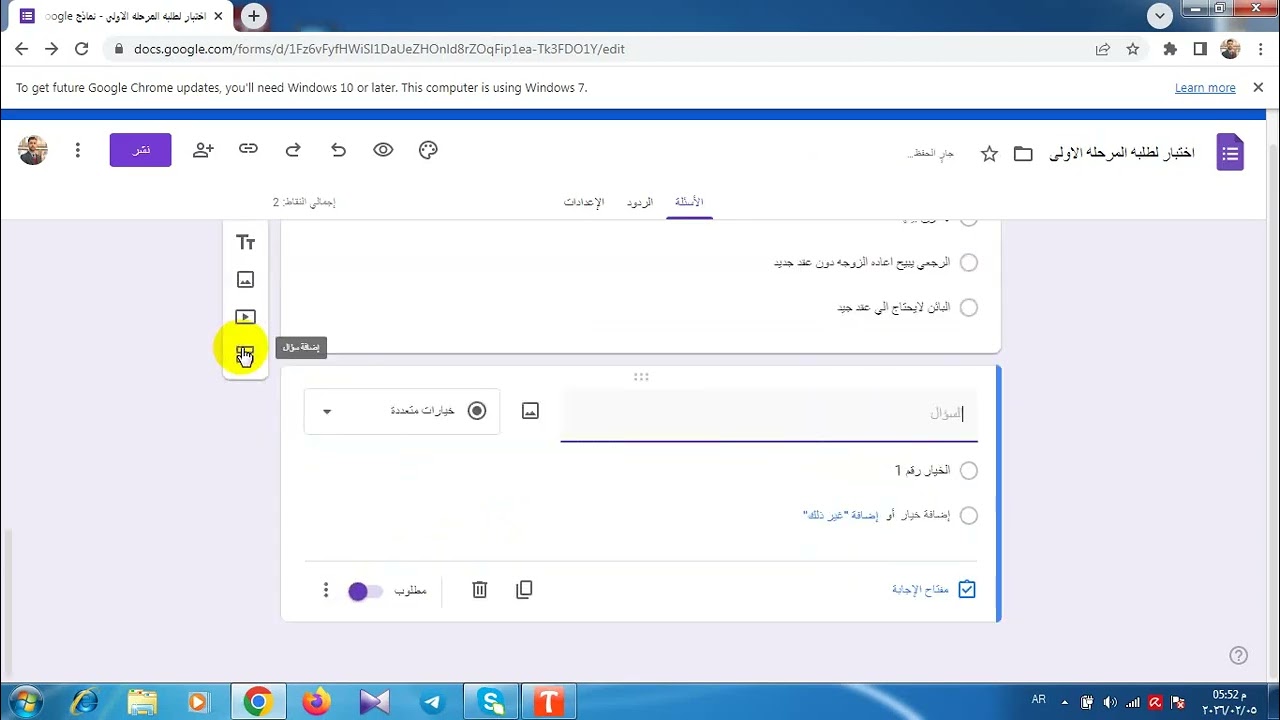Click the drag handle dots above the question

pos(641,377)
